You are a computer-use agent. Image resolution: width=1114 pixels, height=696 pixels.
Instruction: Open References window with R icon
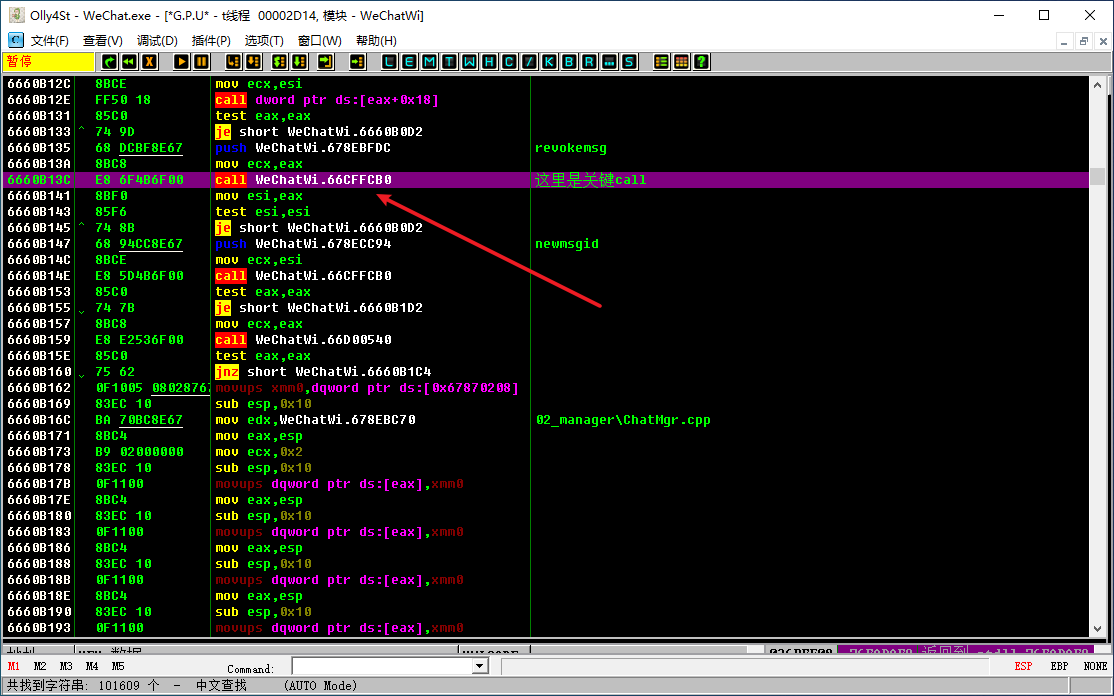pyautogui.click(x=589, y=62)
